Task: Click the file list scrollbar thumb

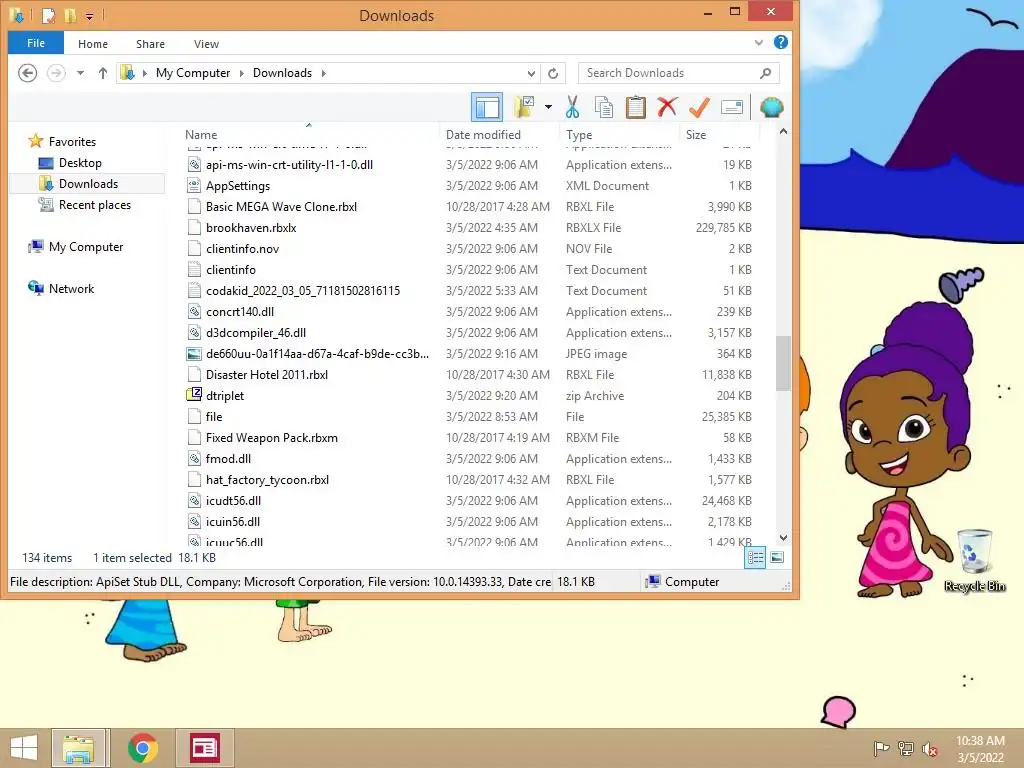Action: tap(783, 363)
